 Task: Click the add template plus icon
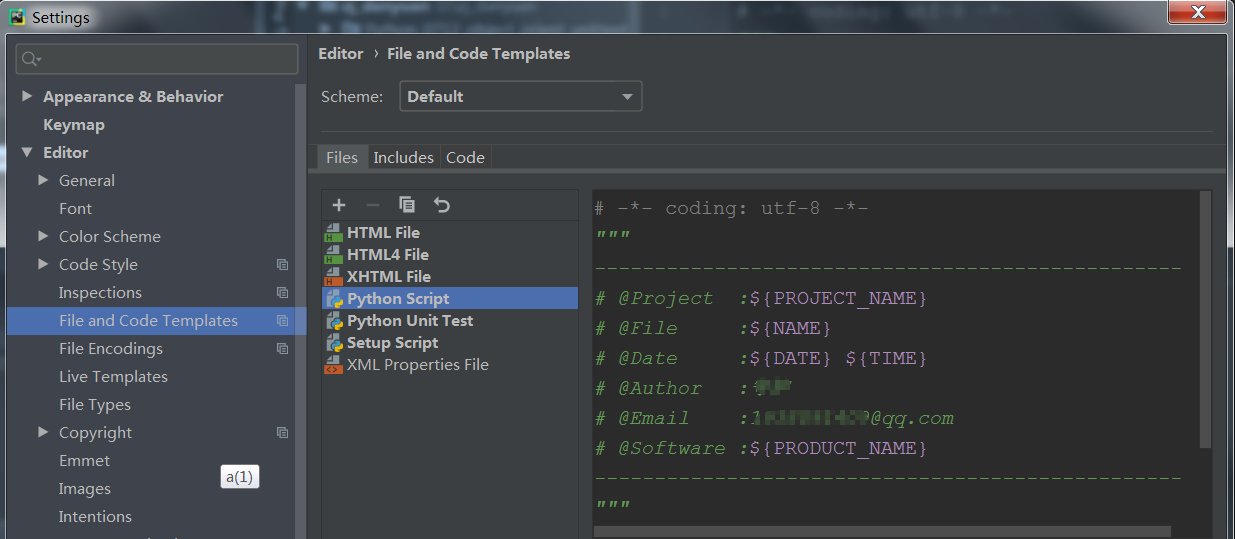(x=339, y=205)
